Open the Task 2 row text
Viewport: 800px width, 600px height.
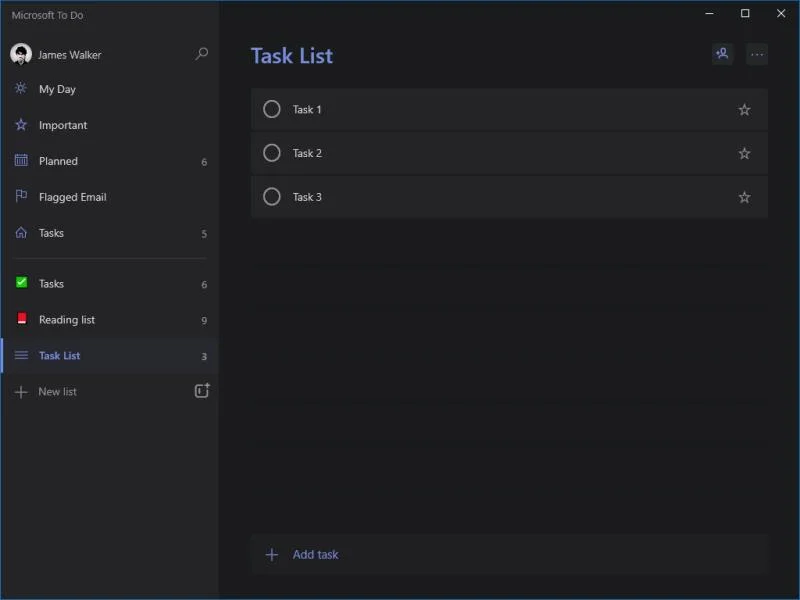[x=307, y=153]
